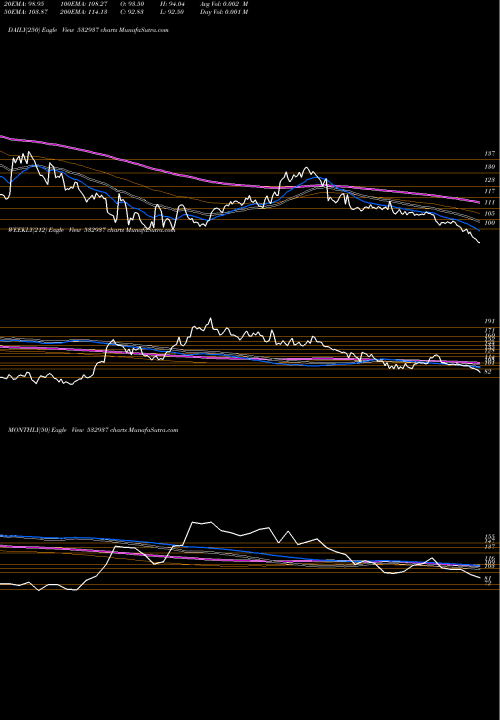Screen dimensions: 500x720
Task: Click the 123 price label on daily chart
Action: 489,180
